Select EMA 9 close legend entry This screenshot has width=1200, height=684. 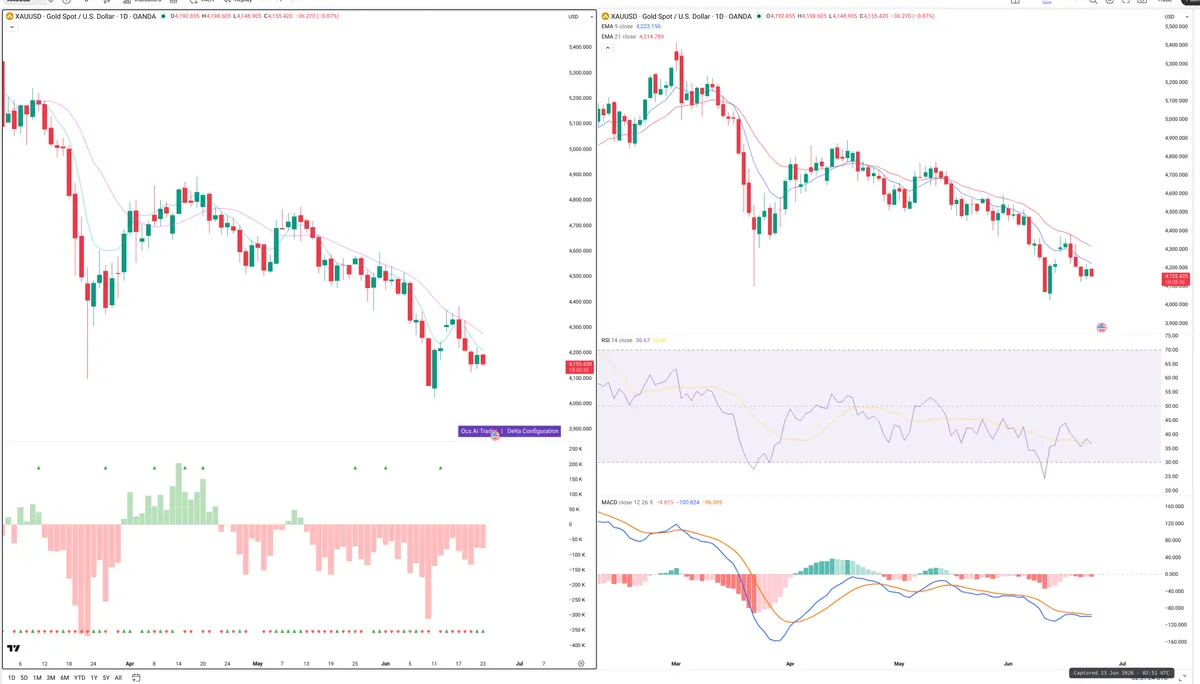617,26
